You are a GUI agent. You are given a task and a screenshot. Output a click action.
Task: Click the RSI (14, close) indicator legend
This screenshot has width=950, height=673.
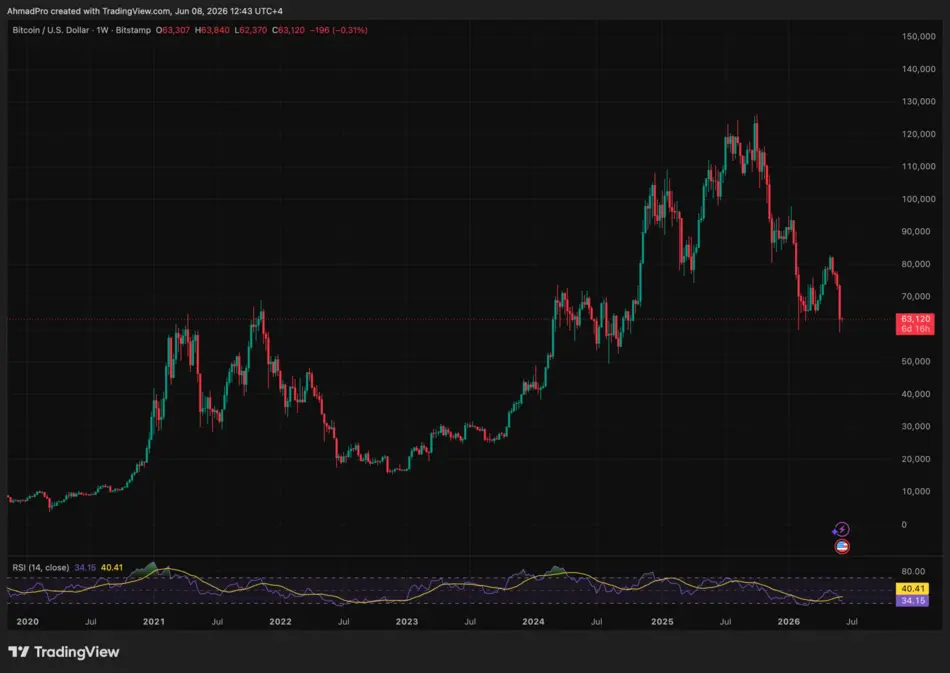click(x=41, y=568)
